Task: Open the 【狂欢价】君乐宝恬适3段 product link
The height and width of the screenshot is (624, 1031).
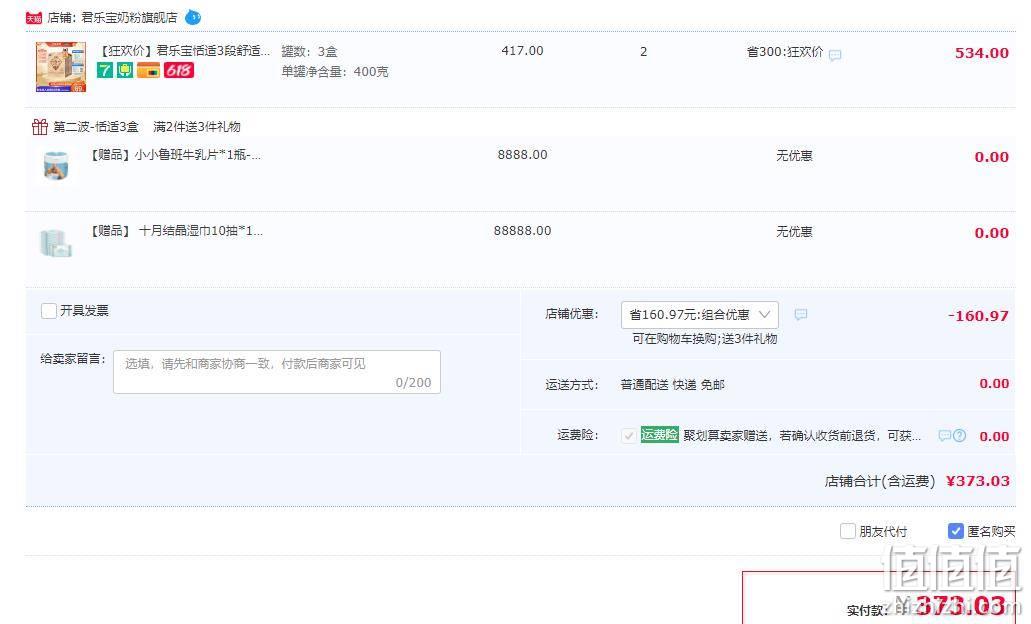Action: tap(183, 51)
